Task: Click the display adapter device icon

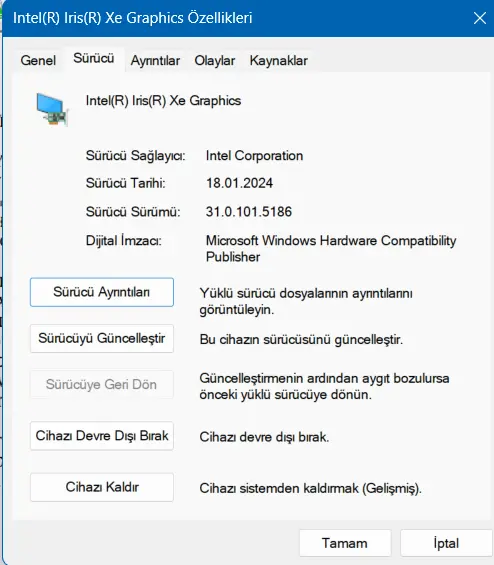Action: (x=52, y=110)
